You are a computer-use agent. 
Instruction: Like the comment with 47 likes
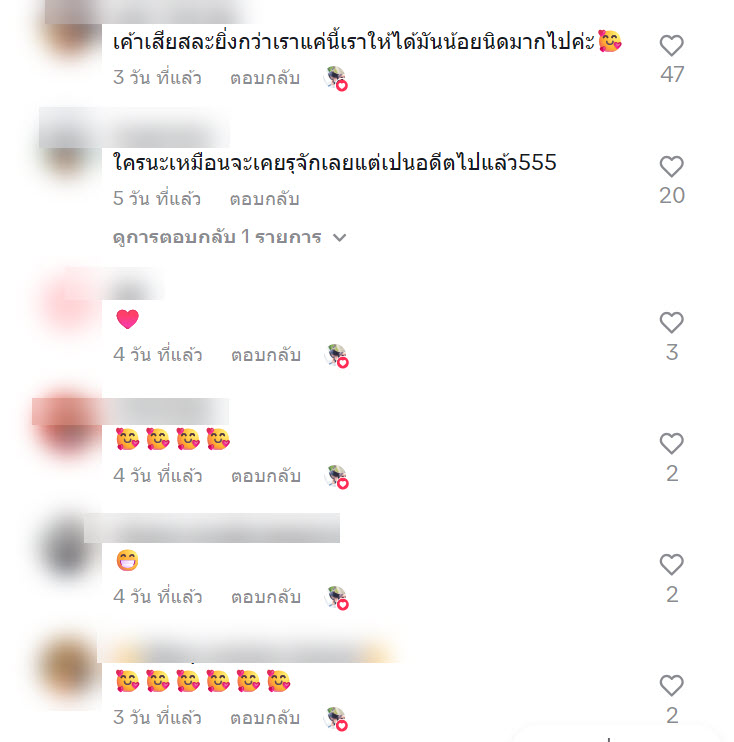click(x=672, y=46)
